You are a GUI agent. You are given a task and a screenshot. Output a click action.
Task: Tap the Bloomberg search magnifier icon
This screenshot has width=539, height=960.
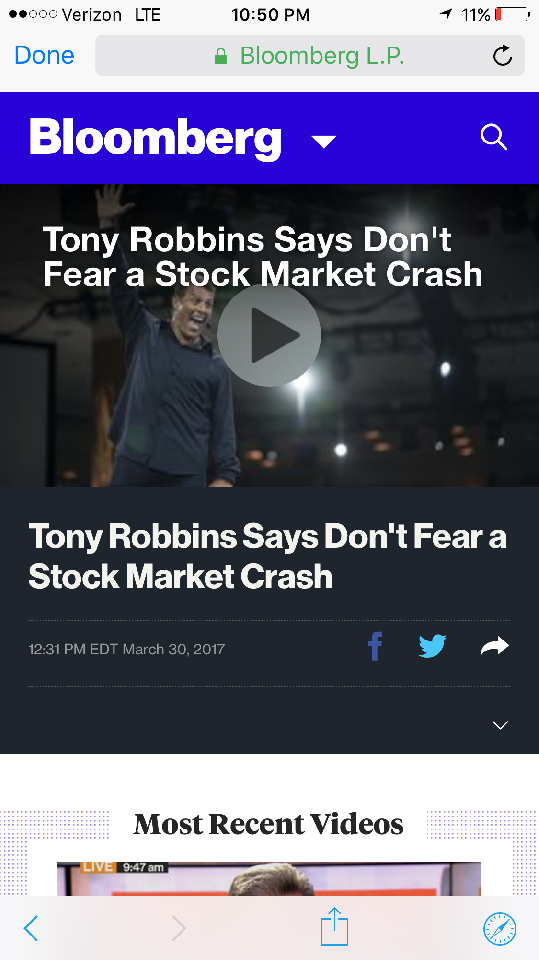coord(494,137)
